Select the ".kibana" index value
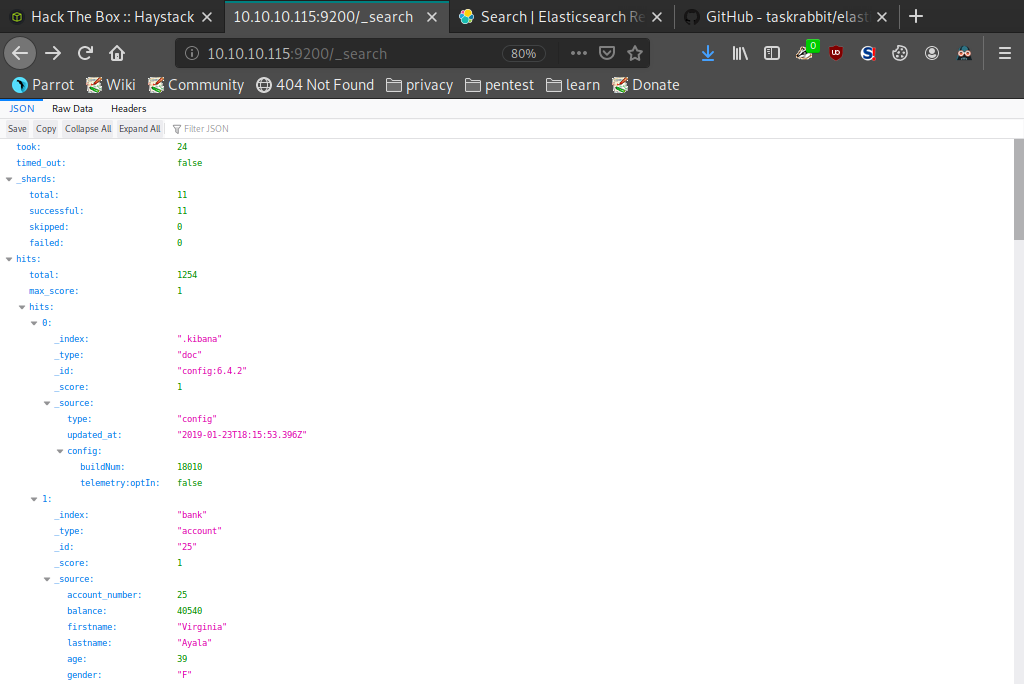Screen dimensions: 1024x684 point(199,339)
